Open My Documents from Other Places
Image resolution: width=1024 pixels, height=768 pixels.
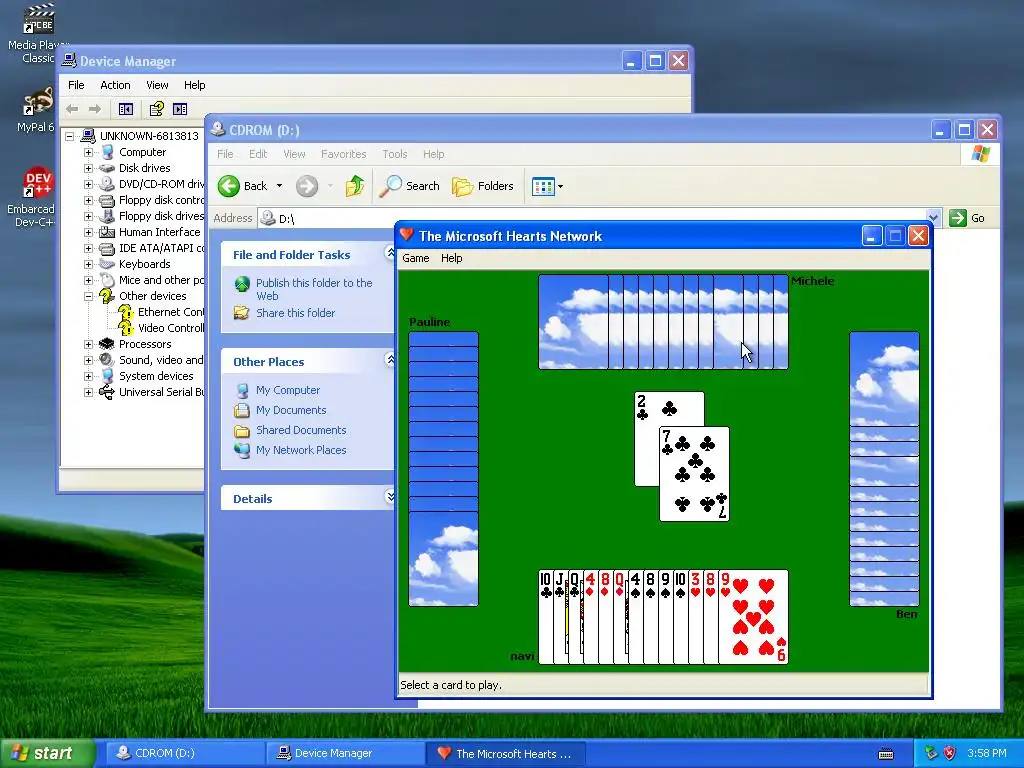click(x=291, y=410)
